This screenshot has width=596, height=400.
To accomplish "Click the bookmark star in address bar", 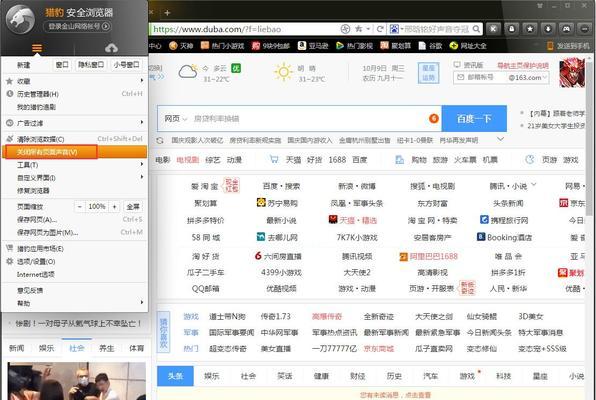I will pyautogui.click(x=358, y=29).
